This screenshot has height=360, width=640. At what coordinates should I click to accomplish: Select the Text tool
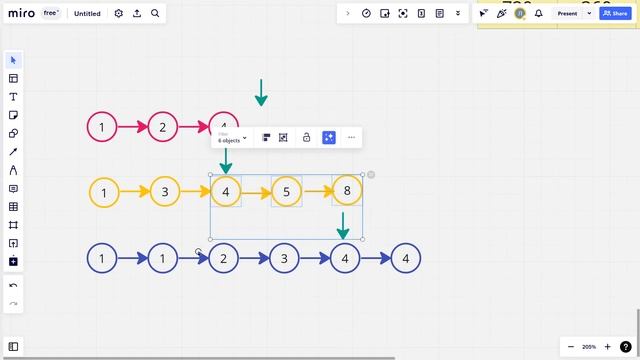pyautogui.click(x=13, y=97)
